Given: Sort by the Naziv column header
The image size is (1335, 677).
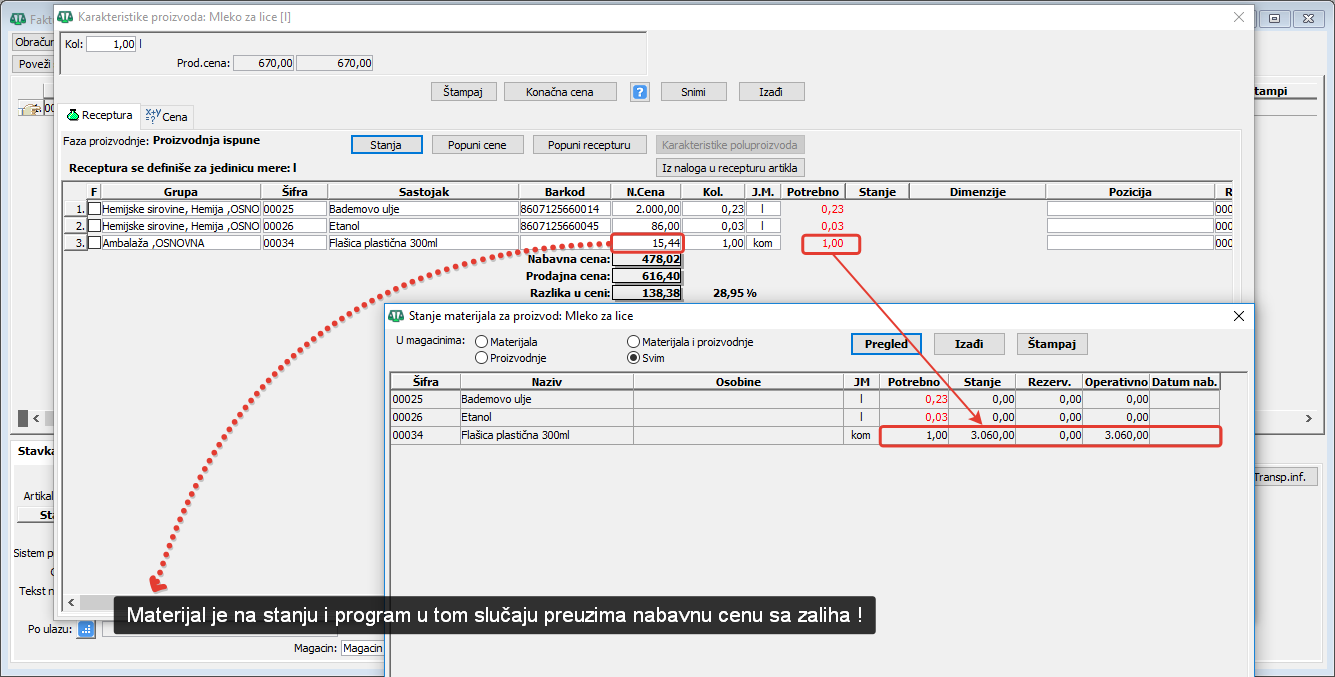Looking at the screenshot, I should 547,382.
